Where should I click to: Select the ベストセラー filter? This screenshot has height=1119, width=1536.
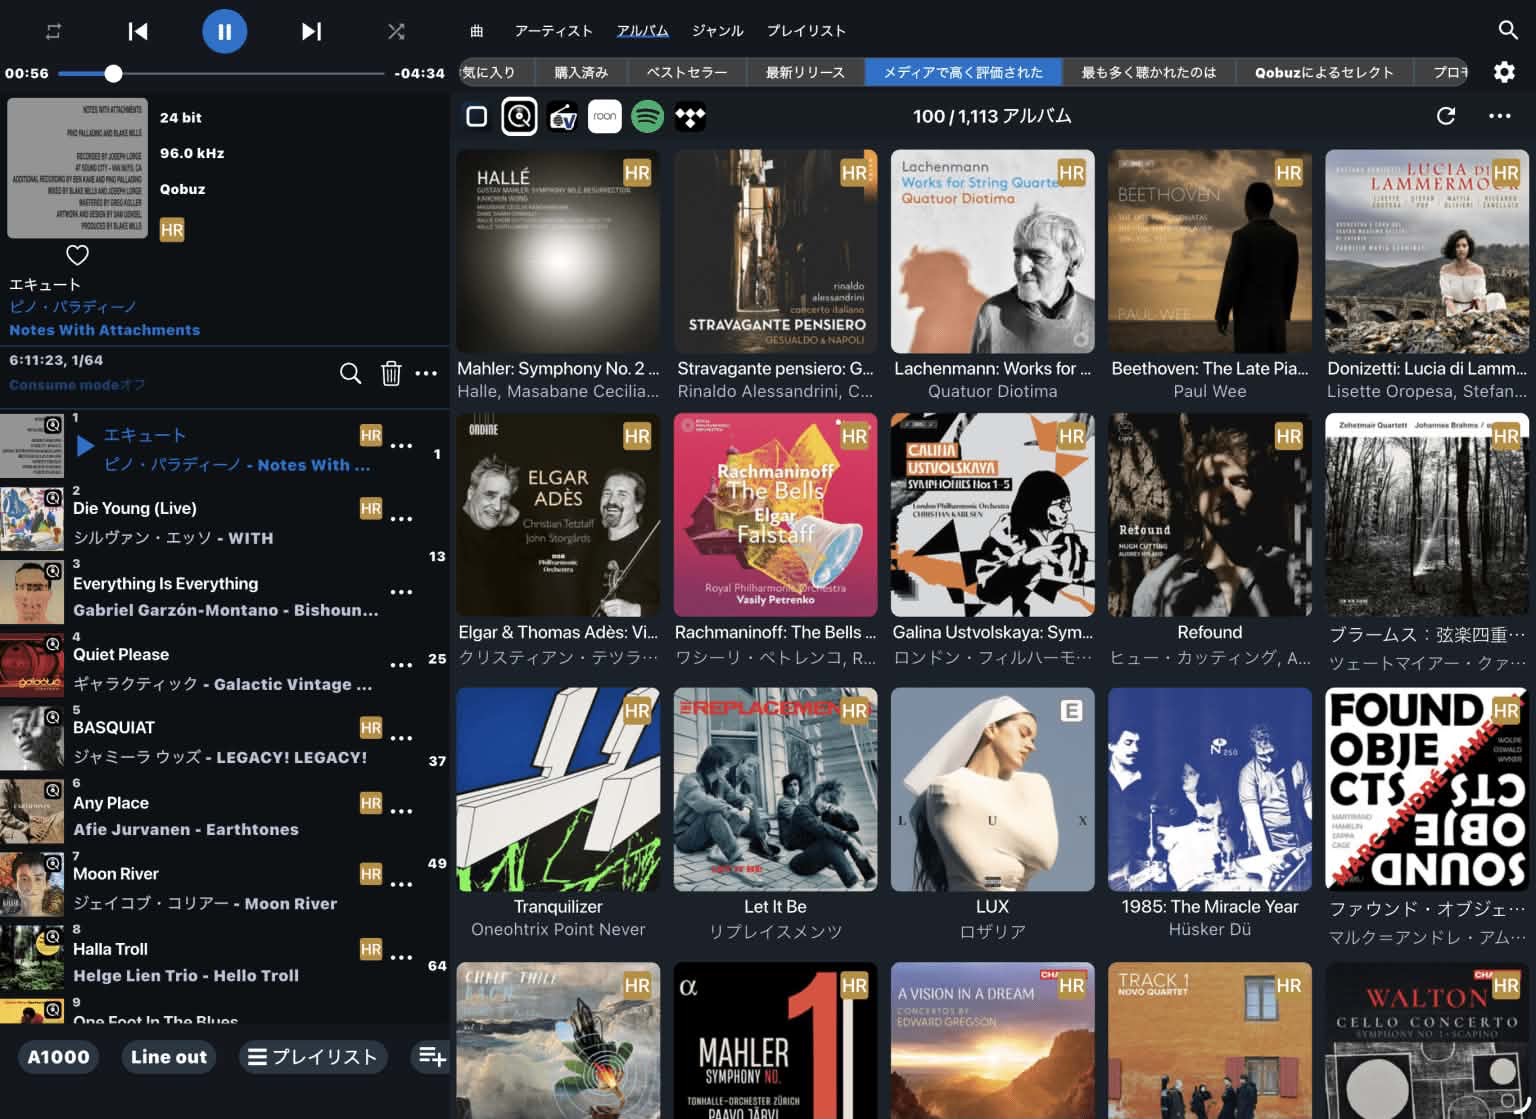click(x=687, y=72)
